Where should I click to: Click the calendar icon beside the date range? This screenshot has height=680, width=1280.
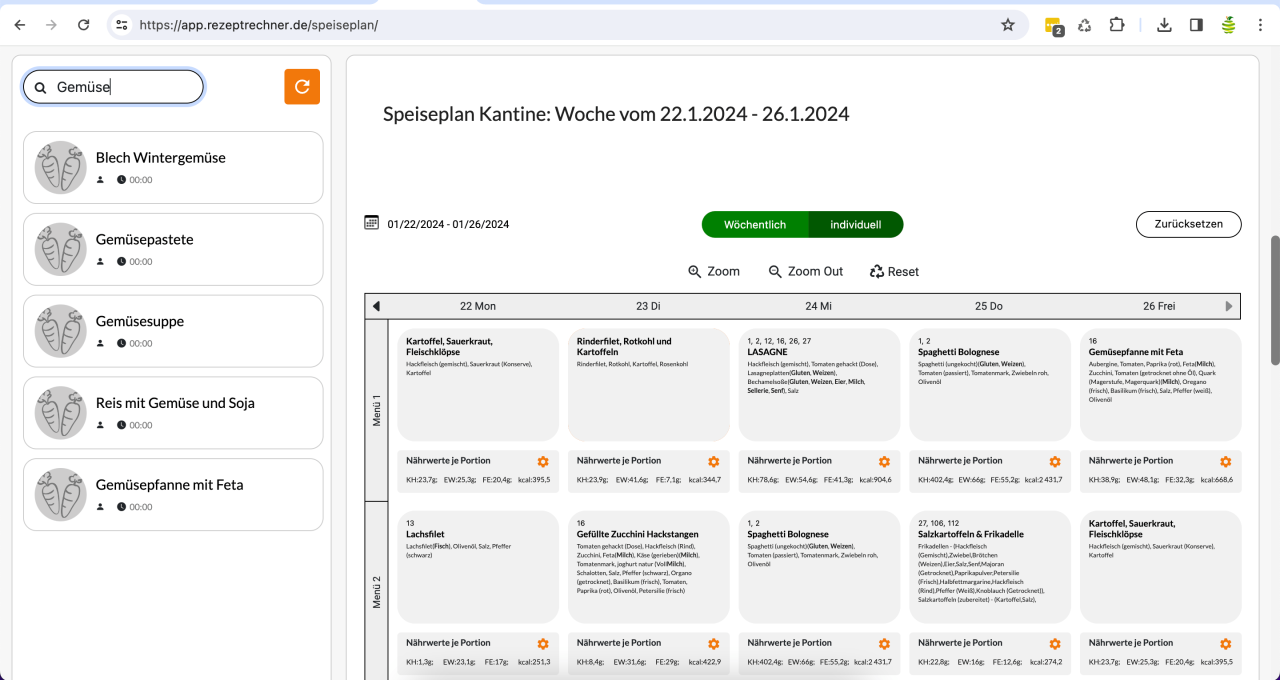pos(370,224)
